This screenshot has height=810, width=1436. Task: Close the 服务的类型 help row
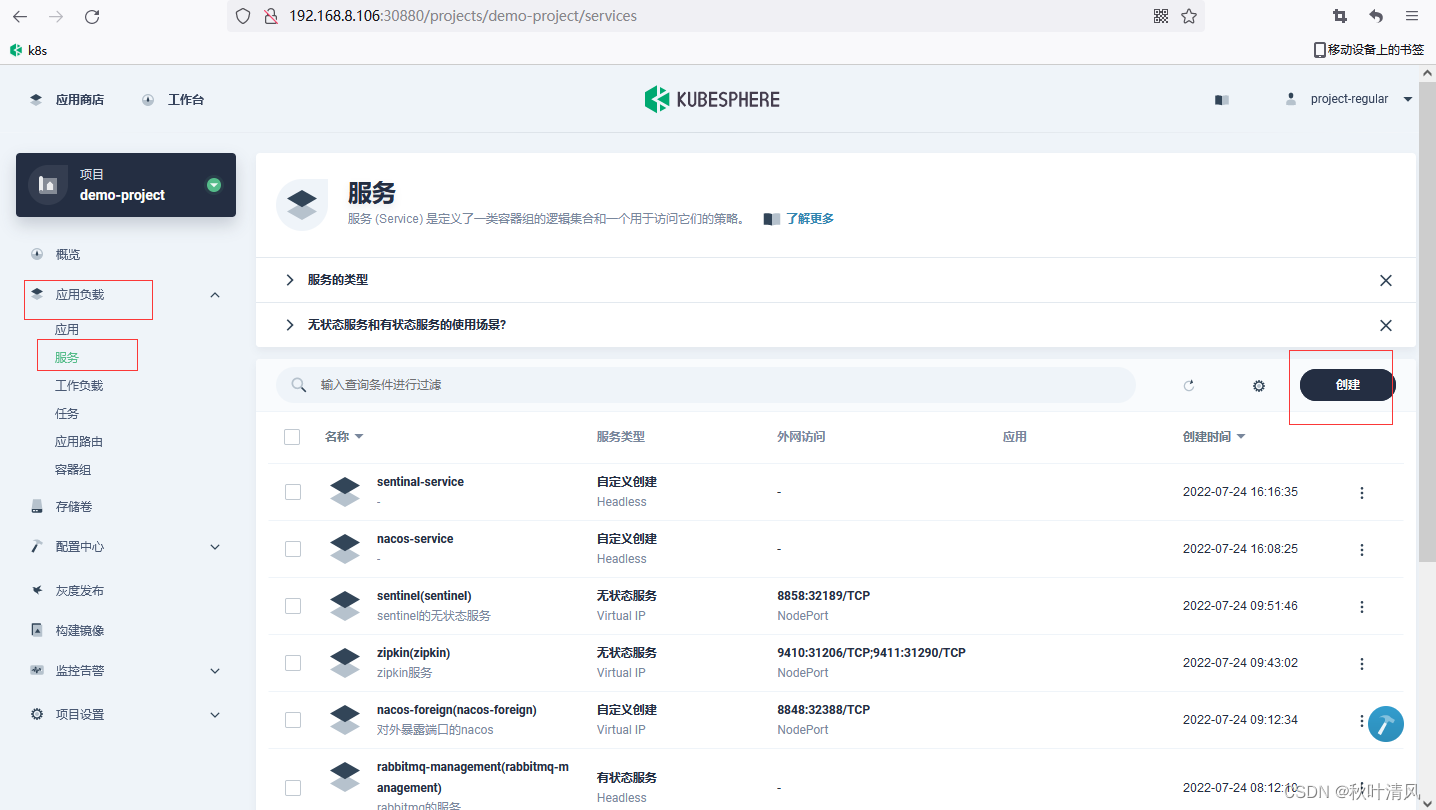pyautogui.click(x=1386, y=281)
